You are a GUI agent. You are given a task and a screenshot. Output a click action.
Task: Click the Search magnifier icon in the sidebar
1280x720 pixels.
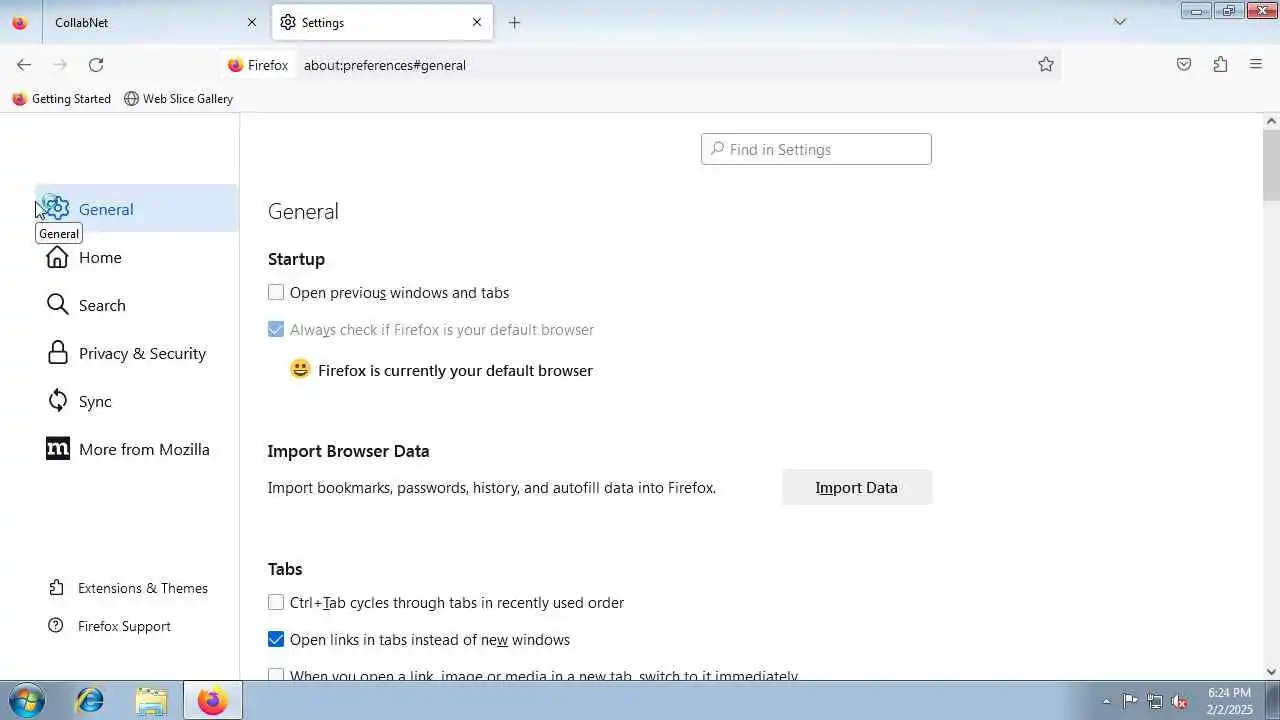58,305
